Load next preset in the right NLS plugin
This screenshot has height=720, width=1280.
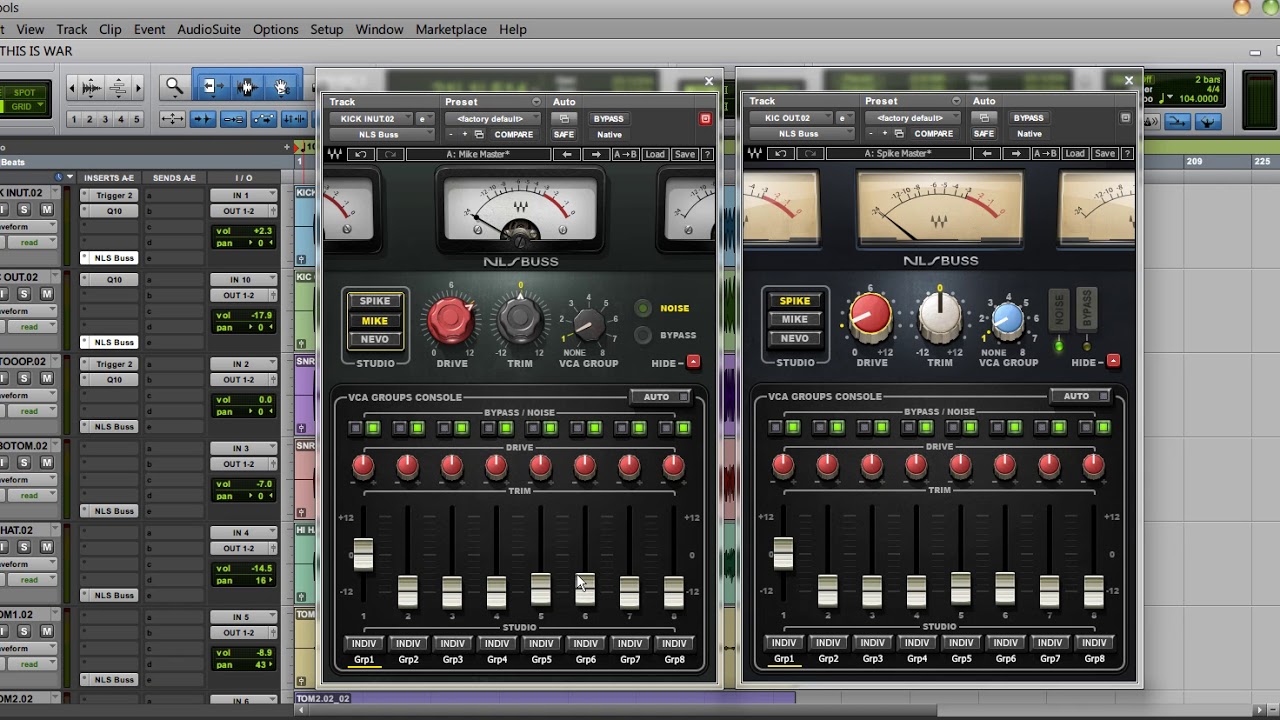pos(1016,154)
